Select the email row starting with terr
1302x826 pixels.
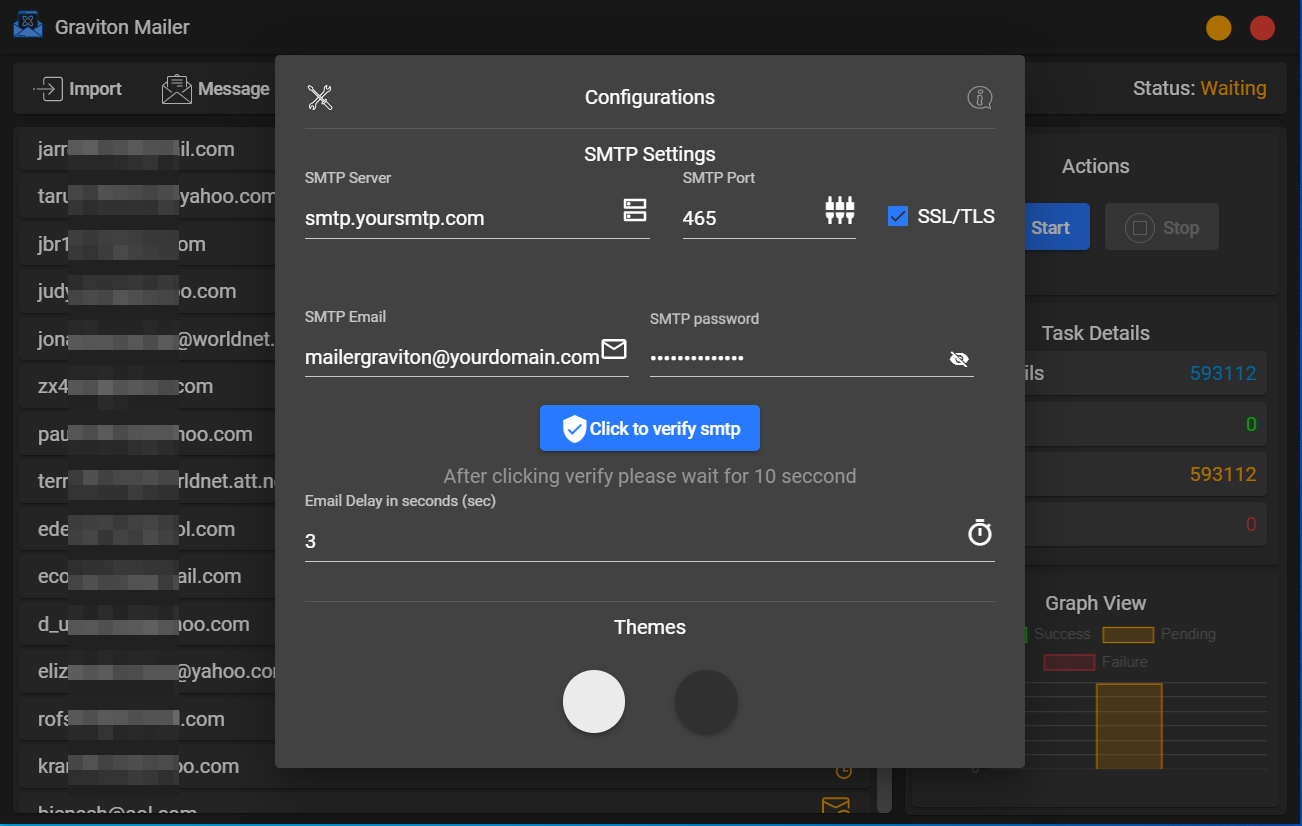(x=148, y=481)
